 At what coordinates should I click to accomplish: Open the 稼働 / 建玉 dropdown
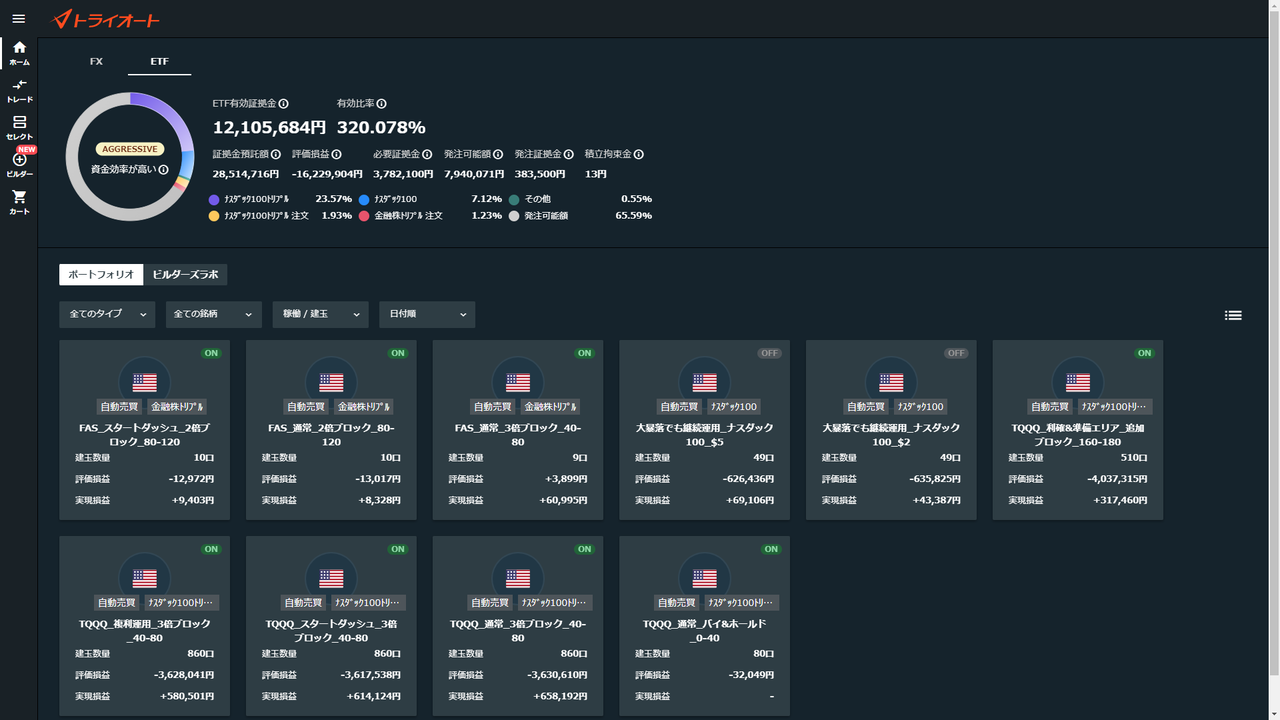pyautogui.click(x=320, y=314)
